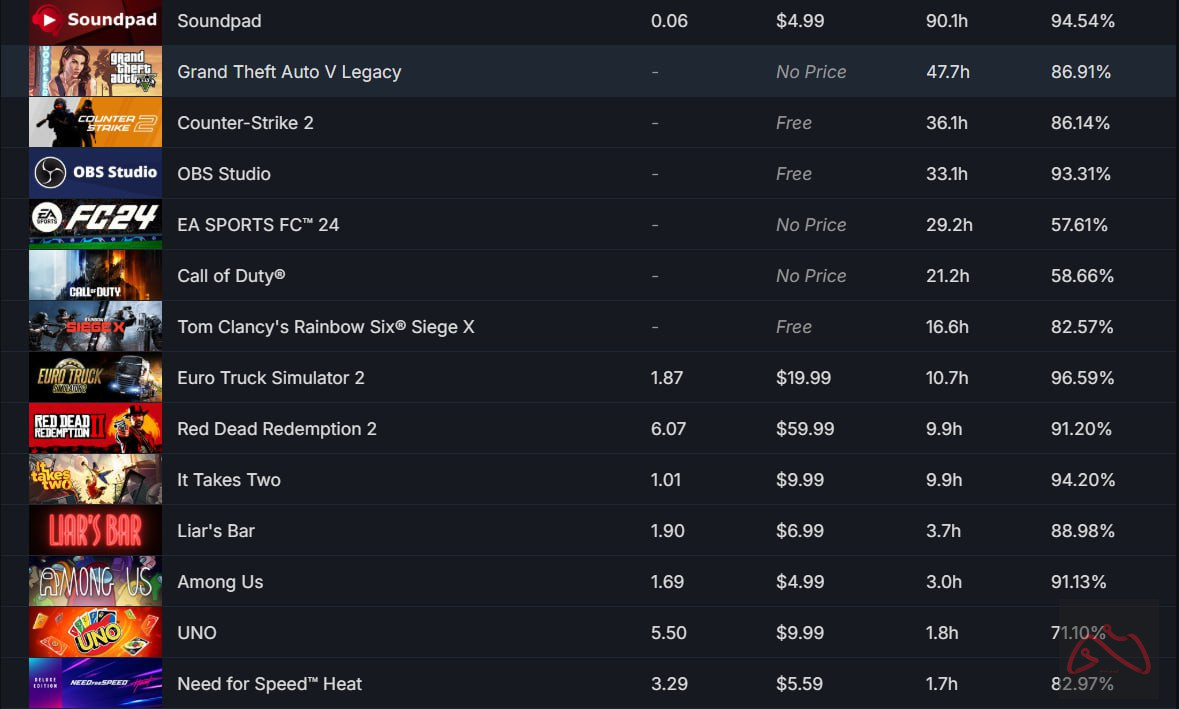Click the red controller watermark icon

click(1109, 648)
